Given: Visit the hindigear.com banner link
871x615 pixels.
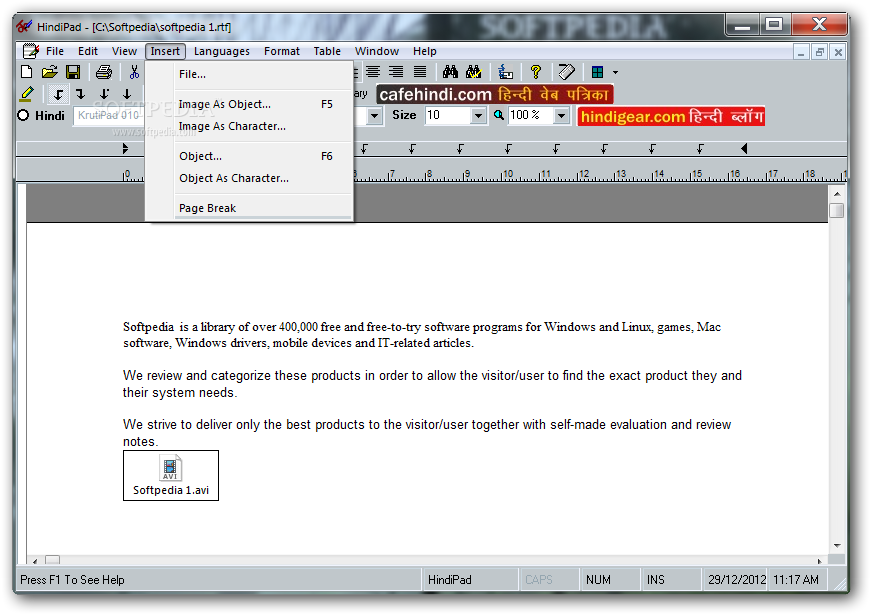Looking at the screenshot, I should [x=670, y=116].
